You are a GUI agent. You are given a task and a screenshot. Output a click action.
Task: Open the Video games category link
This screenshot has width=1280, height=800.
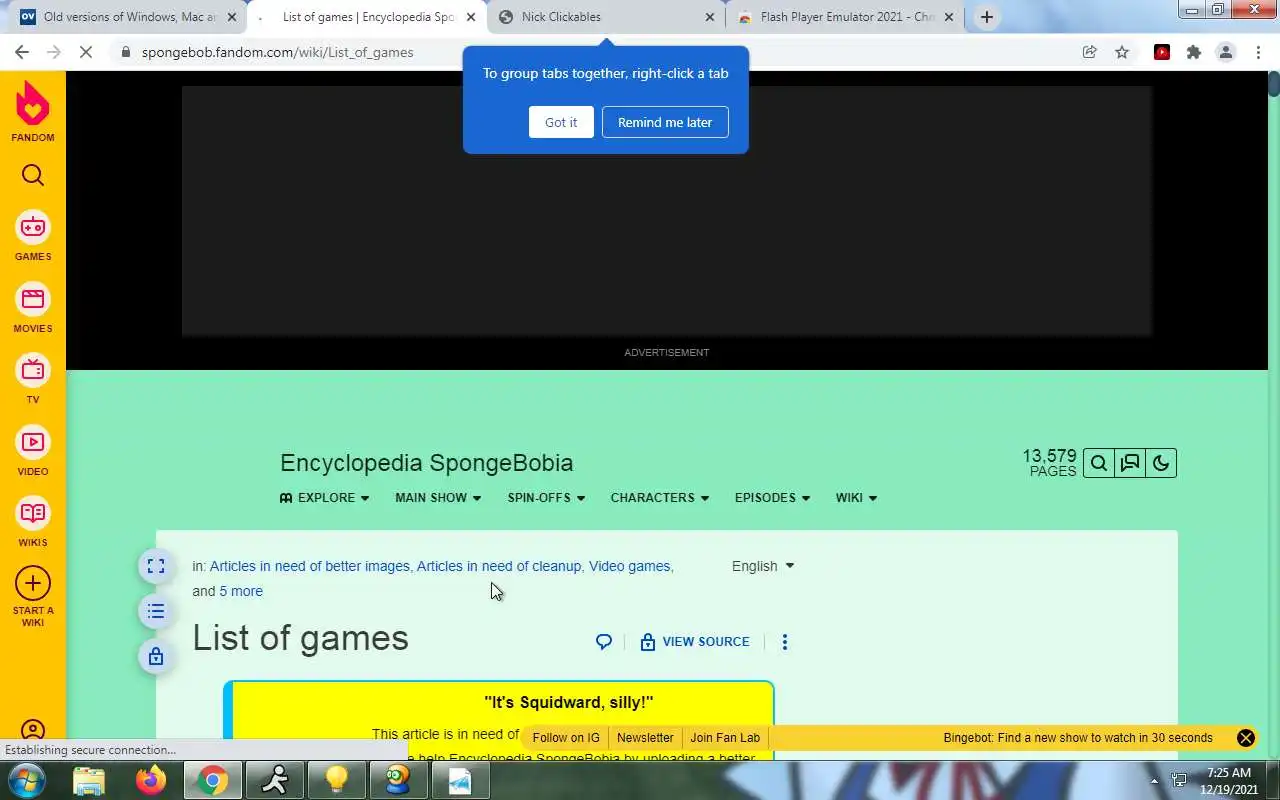pos(630,566)
